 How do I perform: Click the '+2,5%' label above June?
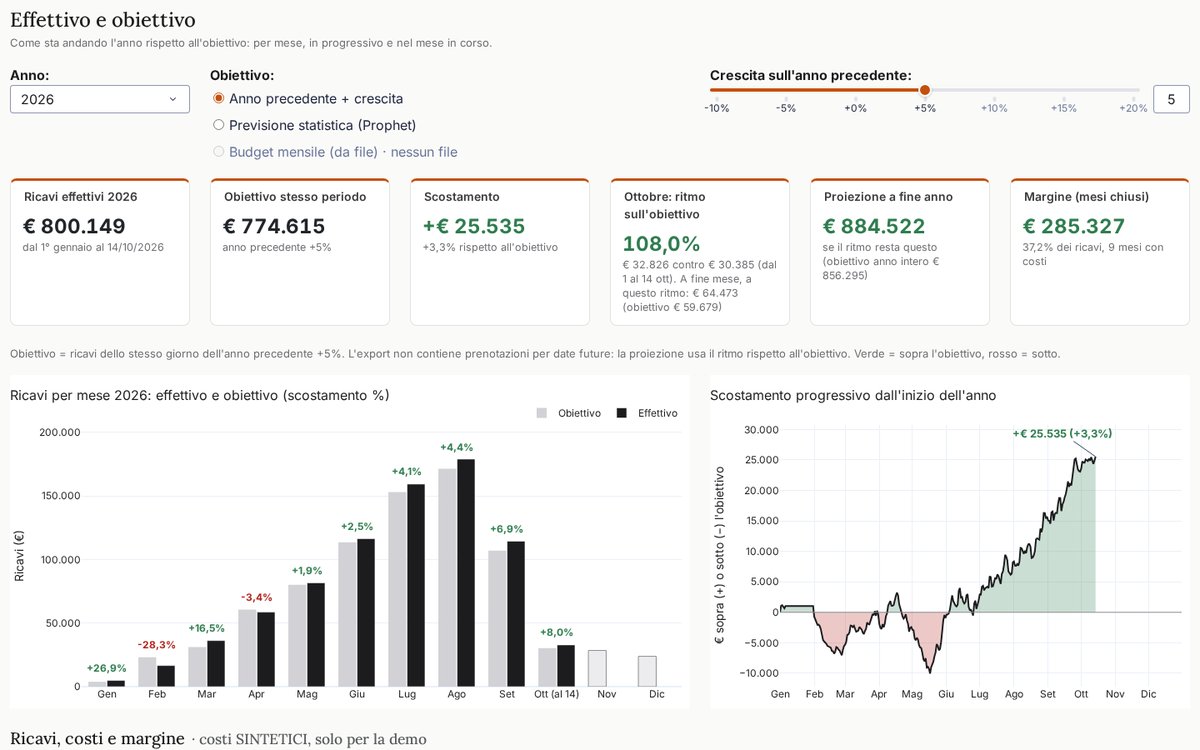click(356, 526)
